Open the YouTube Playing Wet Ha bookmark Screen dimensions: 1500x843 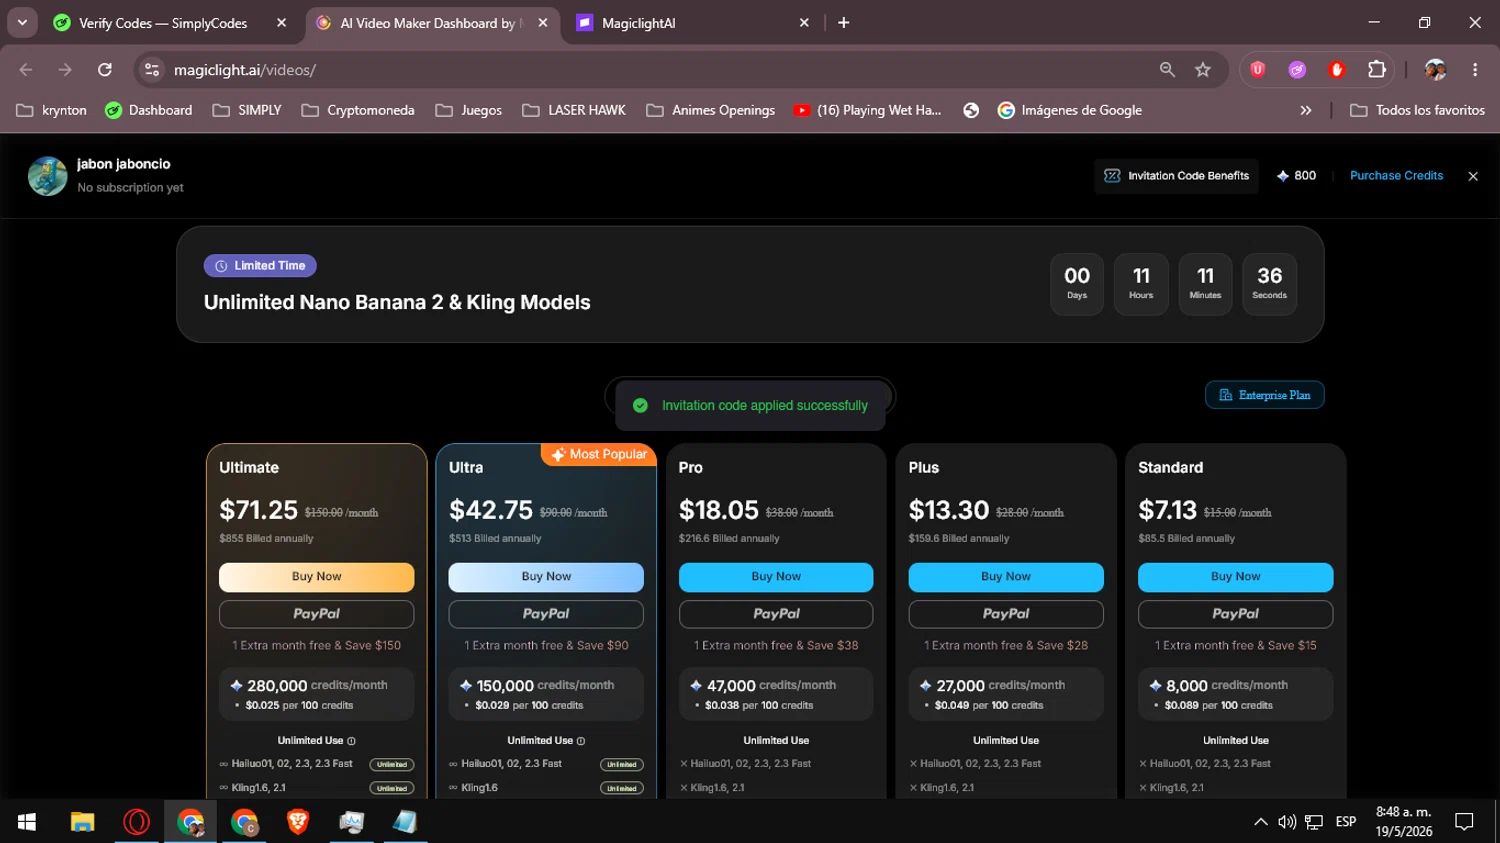[x=868, y=110]
